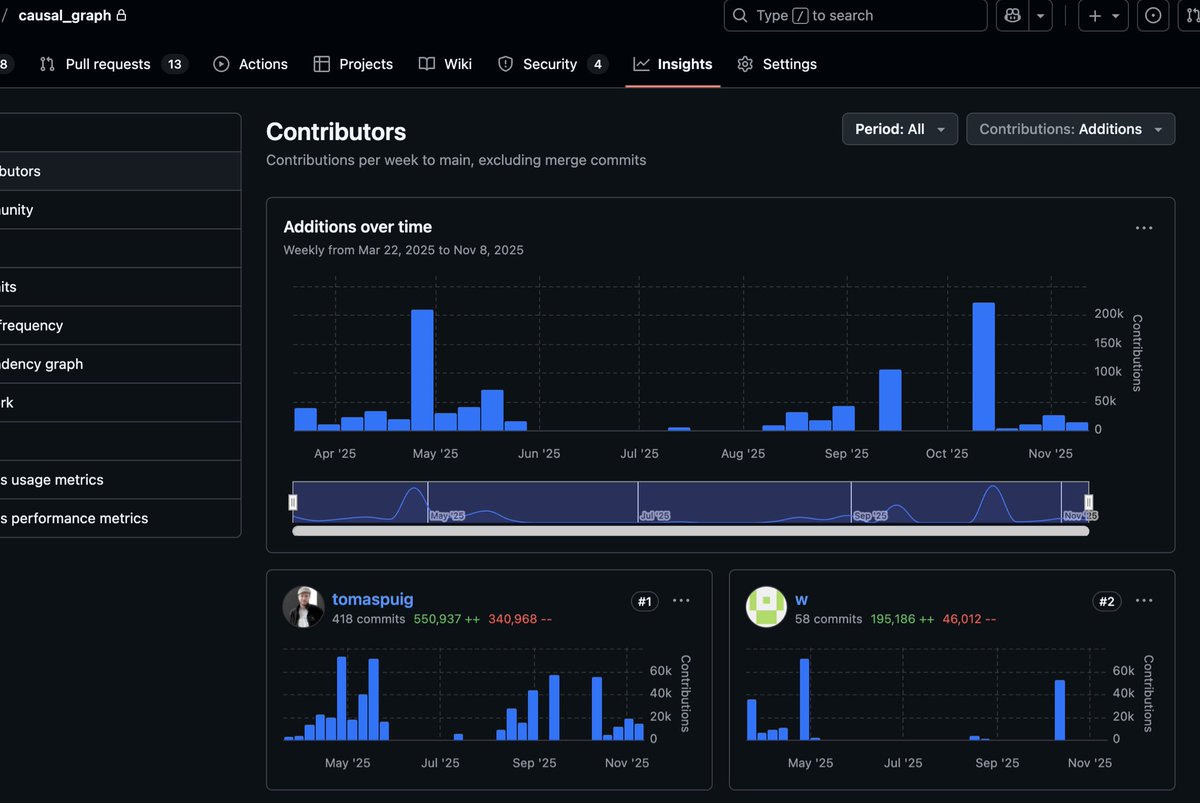Select sidebar item ending 'usage metrics'
This screenshot has width=1200, height=803.
coord(120,480)
